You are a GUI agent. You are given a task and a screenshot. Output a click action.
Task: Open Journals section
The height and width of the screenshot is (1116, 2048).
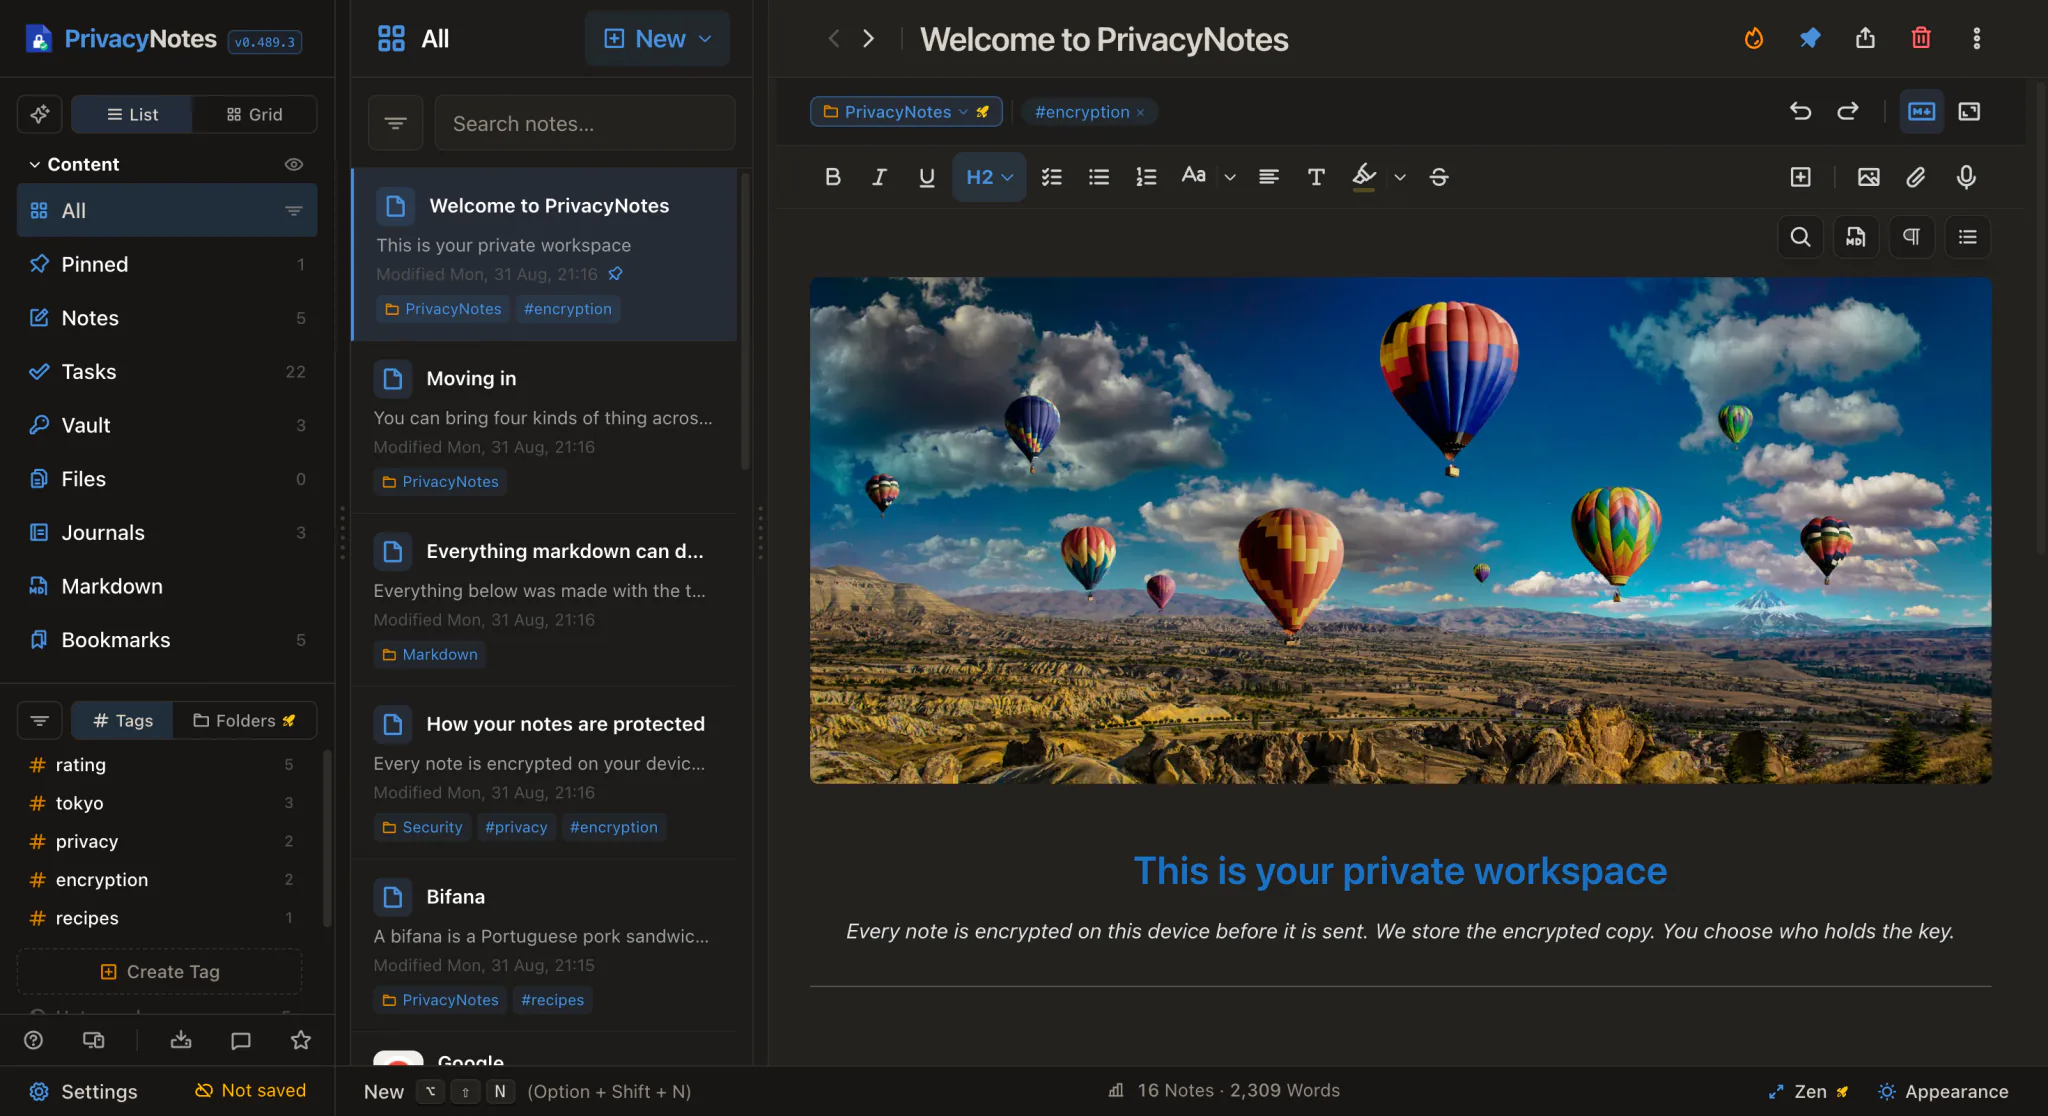pos(167,532)
